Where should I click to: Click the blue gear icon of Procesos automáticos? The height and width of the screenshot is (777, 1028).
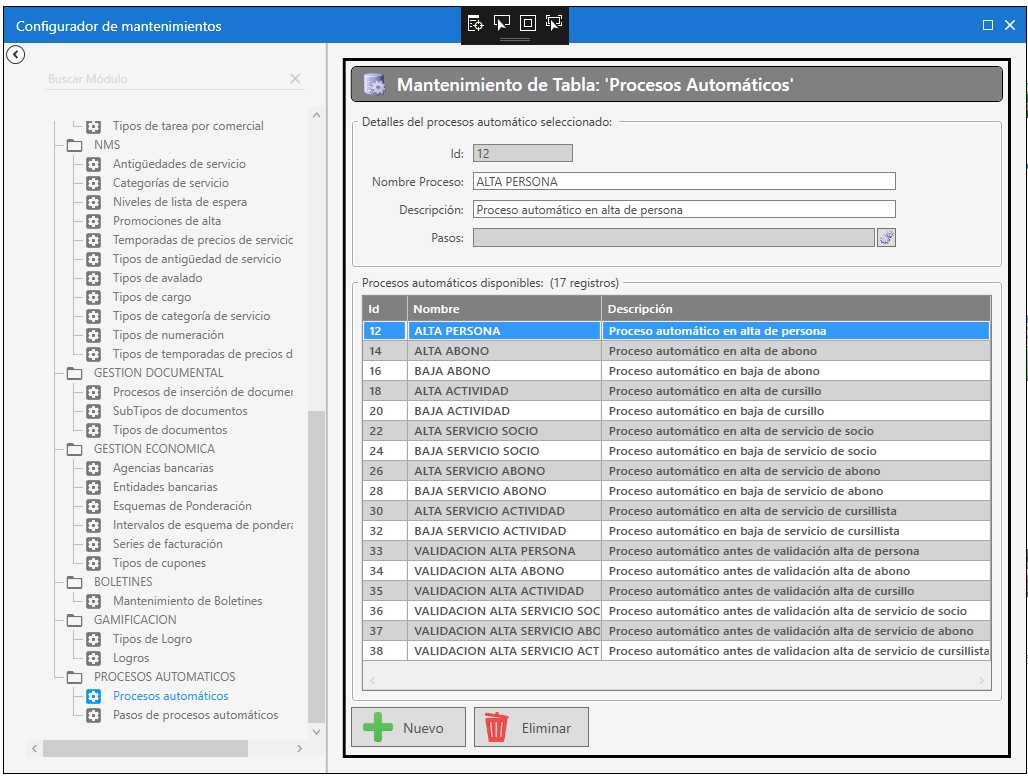[x=94, y=696]
